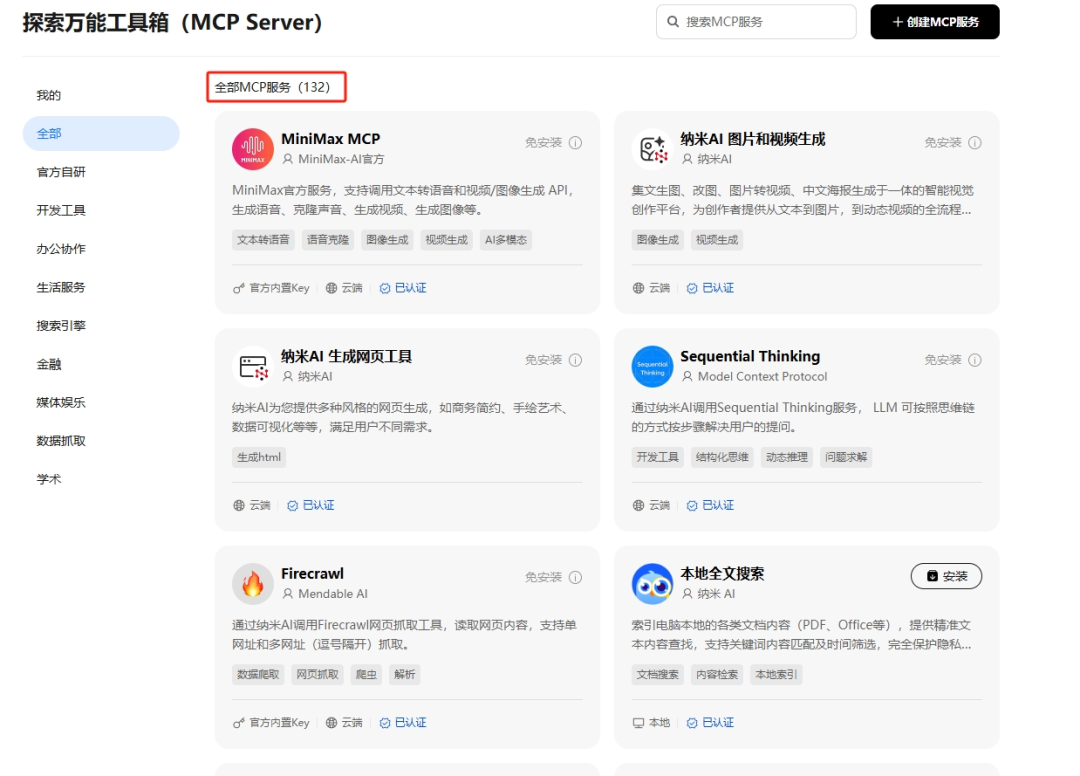Click the magnifier icon in search box
This screenshot has width=1080, height=776.
(673, 22)
